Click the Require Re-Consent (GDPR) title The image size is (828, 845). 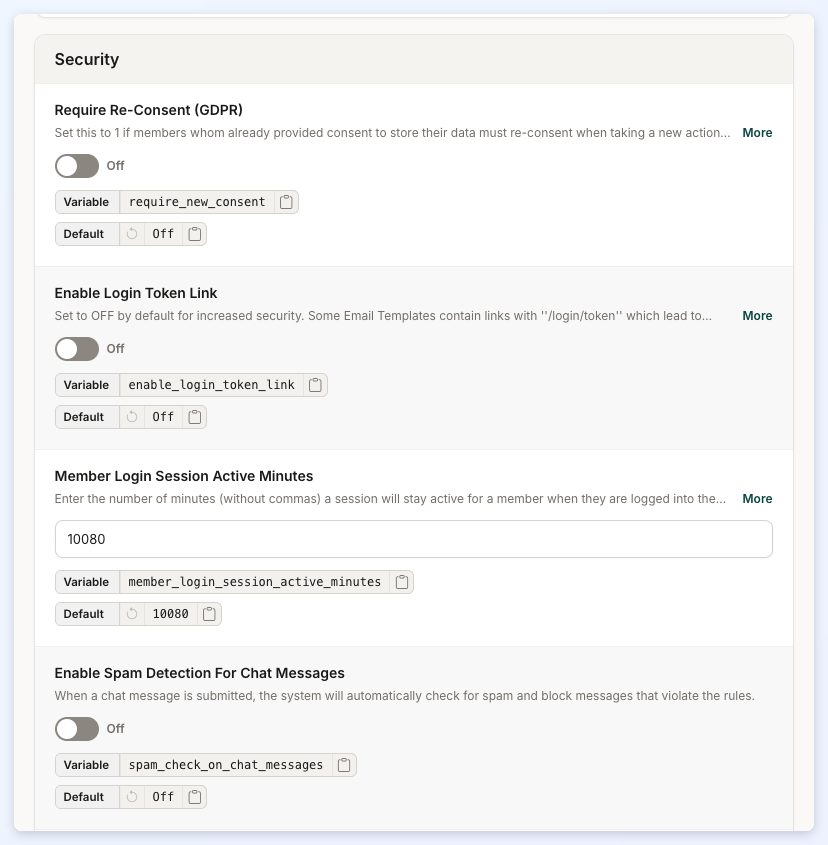[x=149, y=110]
